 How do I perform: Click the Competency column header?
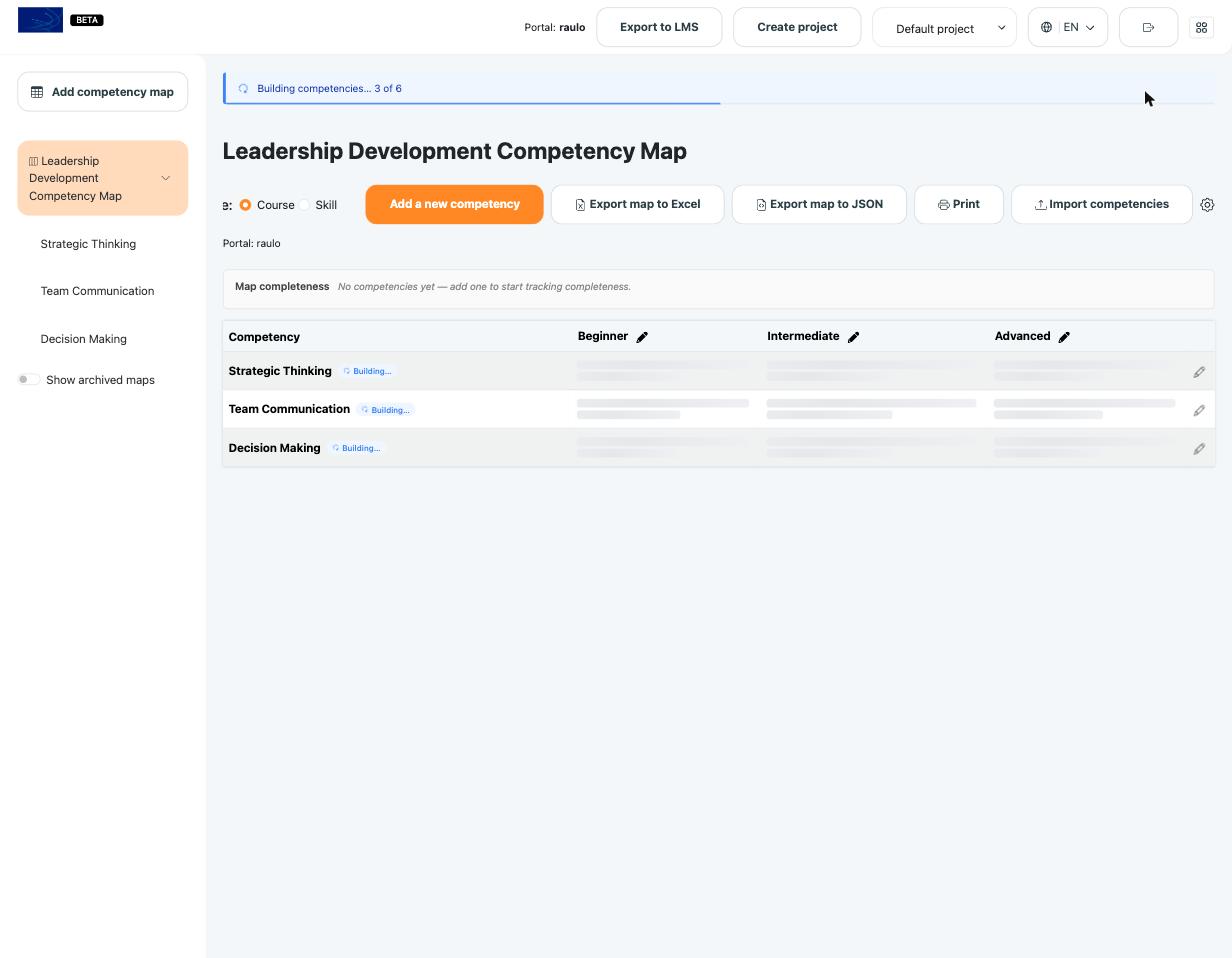pyautogui.click(x=264, y=337)
